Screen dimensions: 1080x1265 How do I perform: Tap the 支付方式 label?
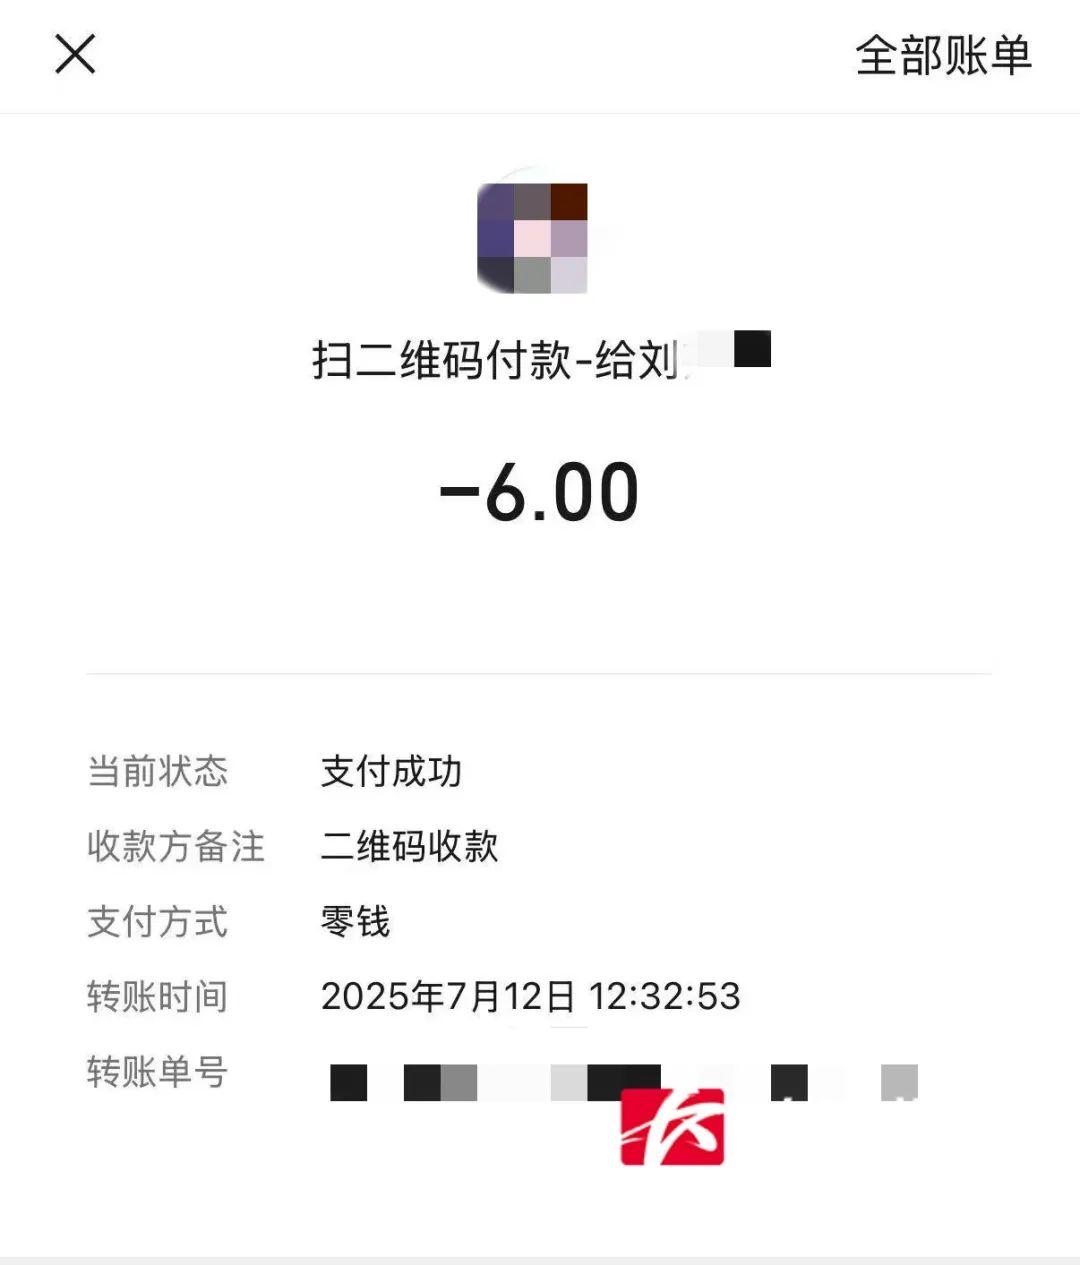click(157, 921)
